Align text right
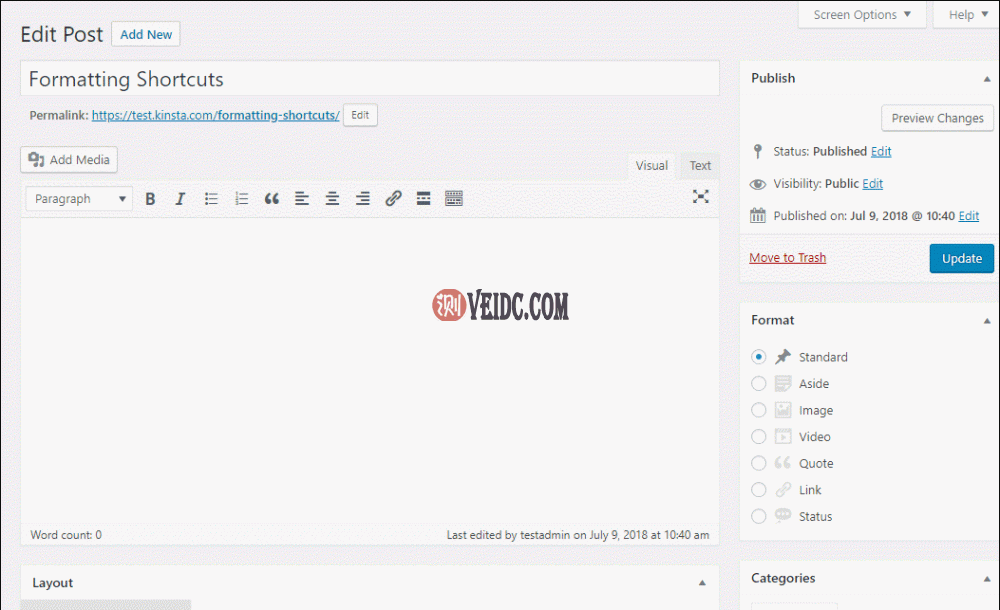This screenshot has height=610, width=1000. coord(363,199)
